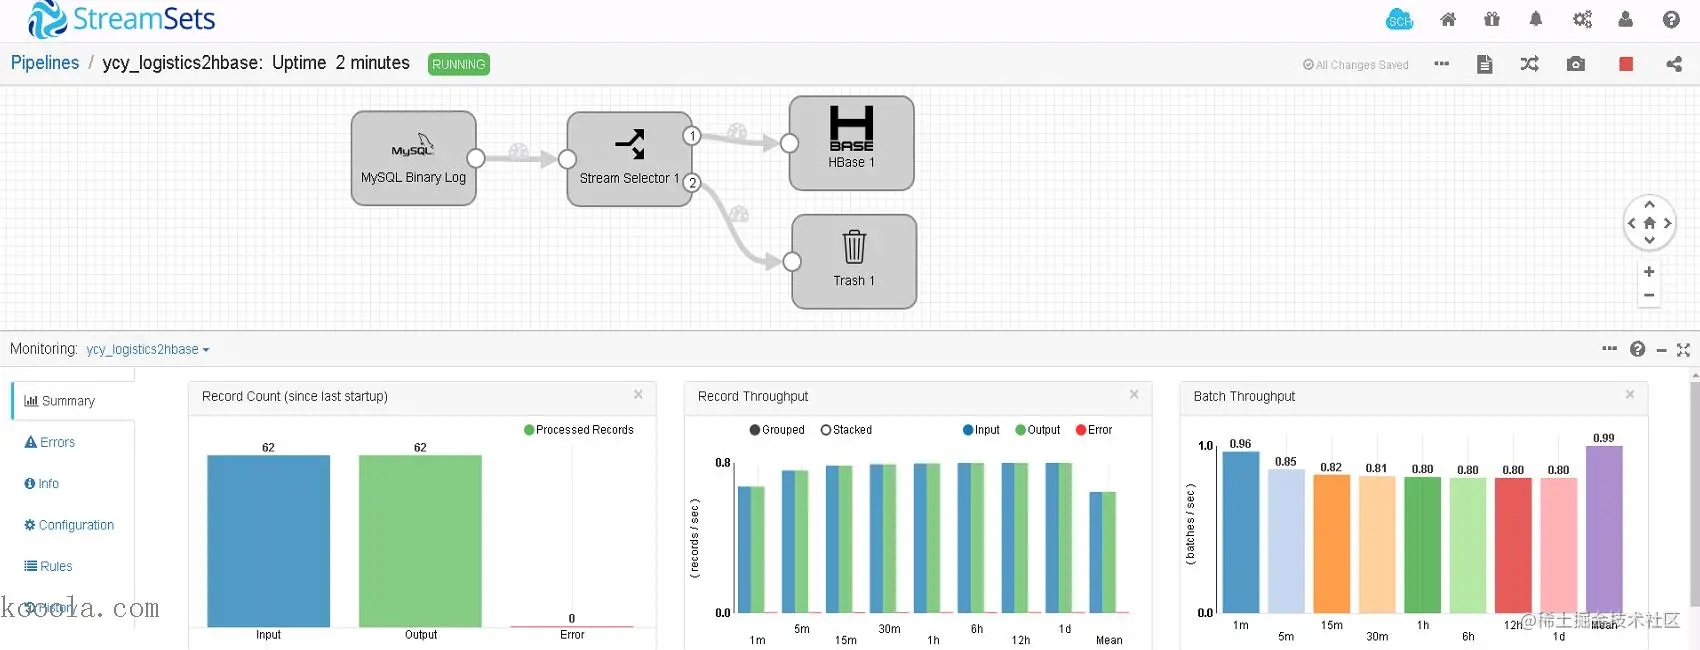Select Grouped chart mode

point(777,430)
